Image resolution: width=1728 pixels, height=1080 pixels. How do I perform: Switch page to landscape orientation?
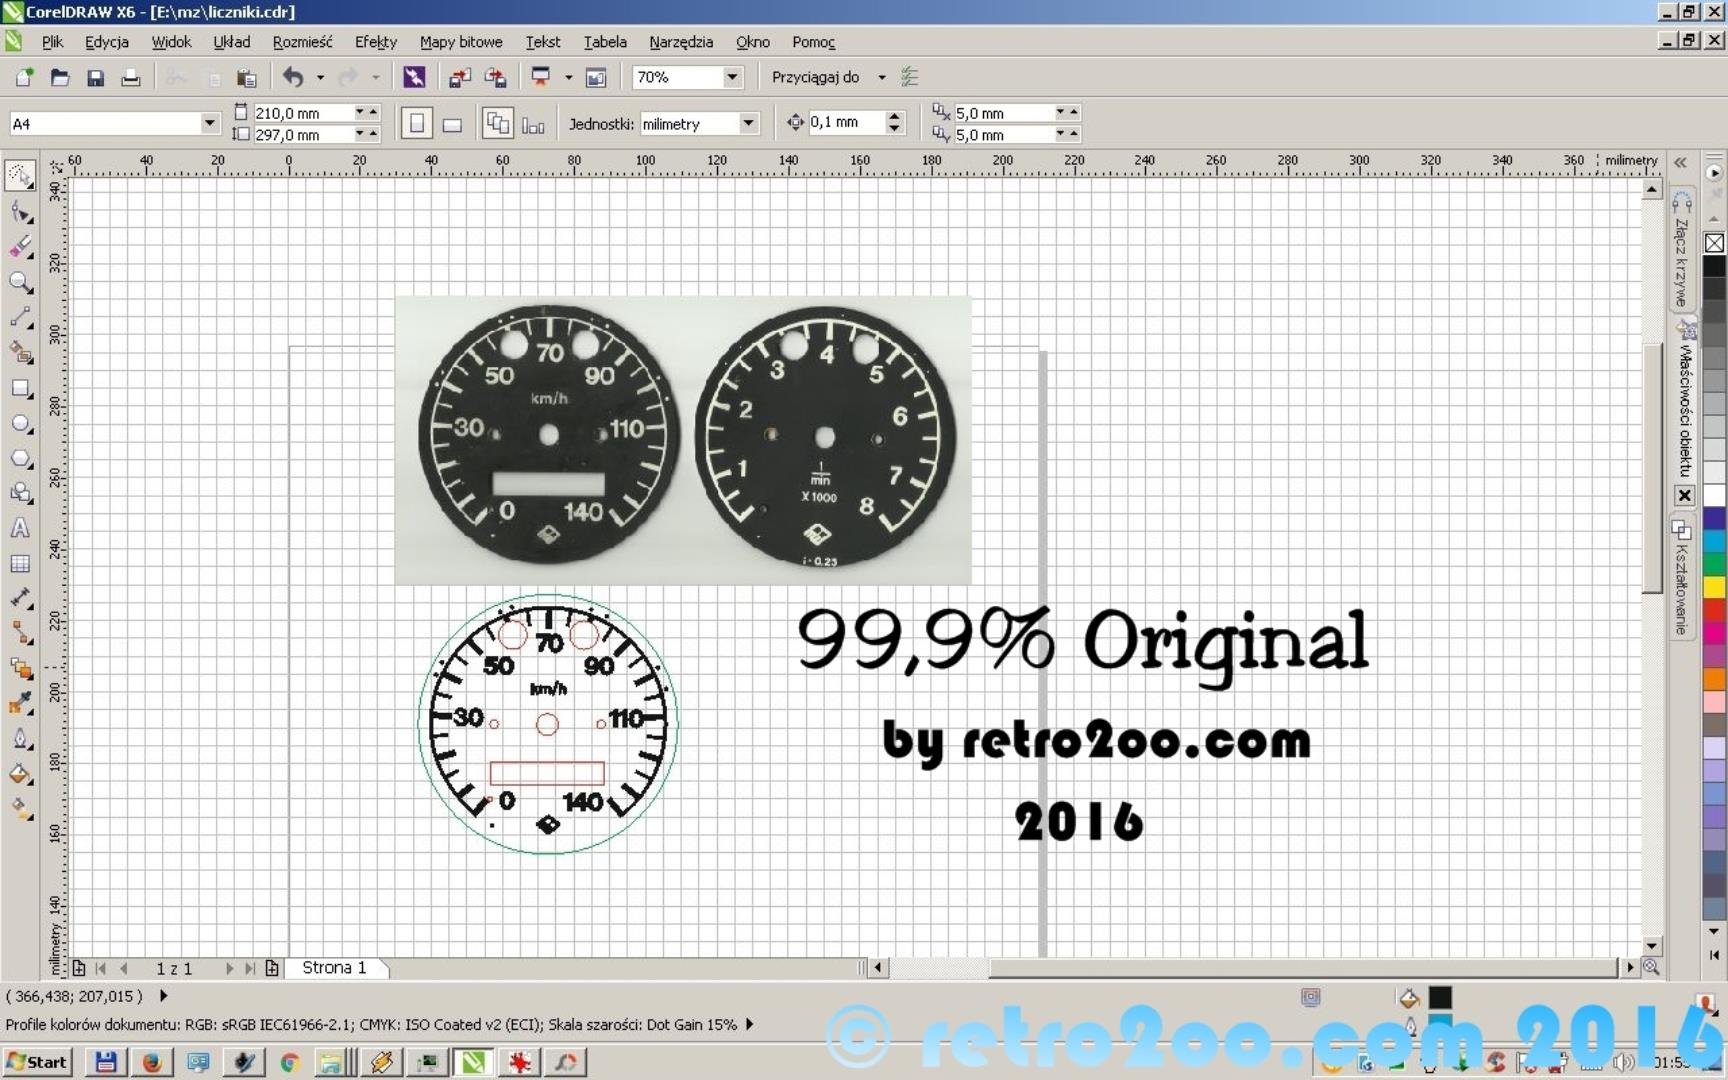452,124
